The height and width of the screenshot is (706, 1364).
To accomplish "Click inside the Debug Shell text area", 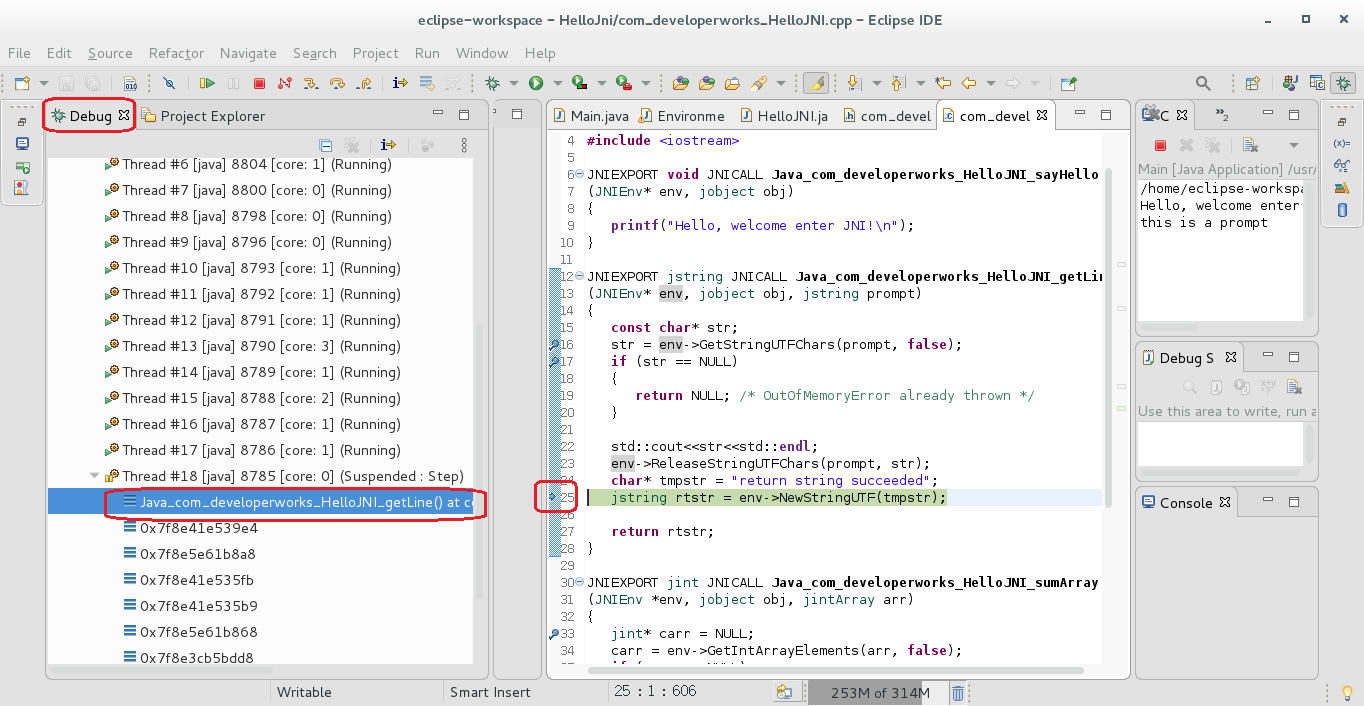I will pos(1220,444).
